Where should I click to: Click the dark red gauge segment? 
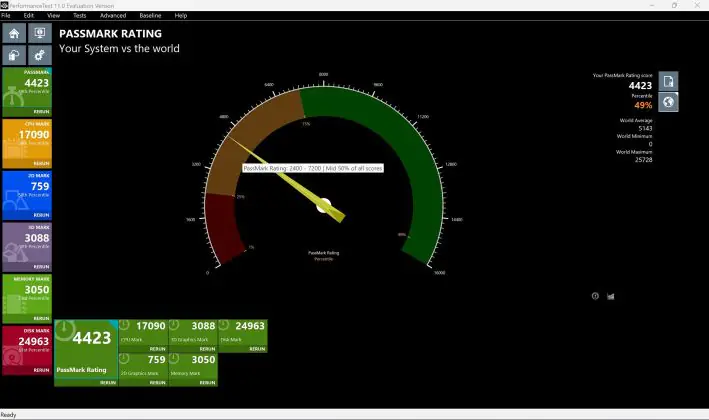coord(224,226)
